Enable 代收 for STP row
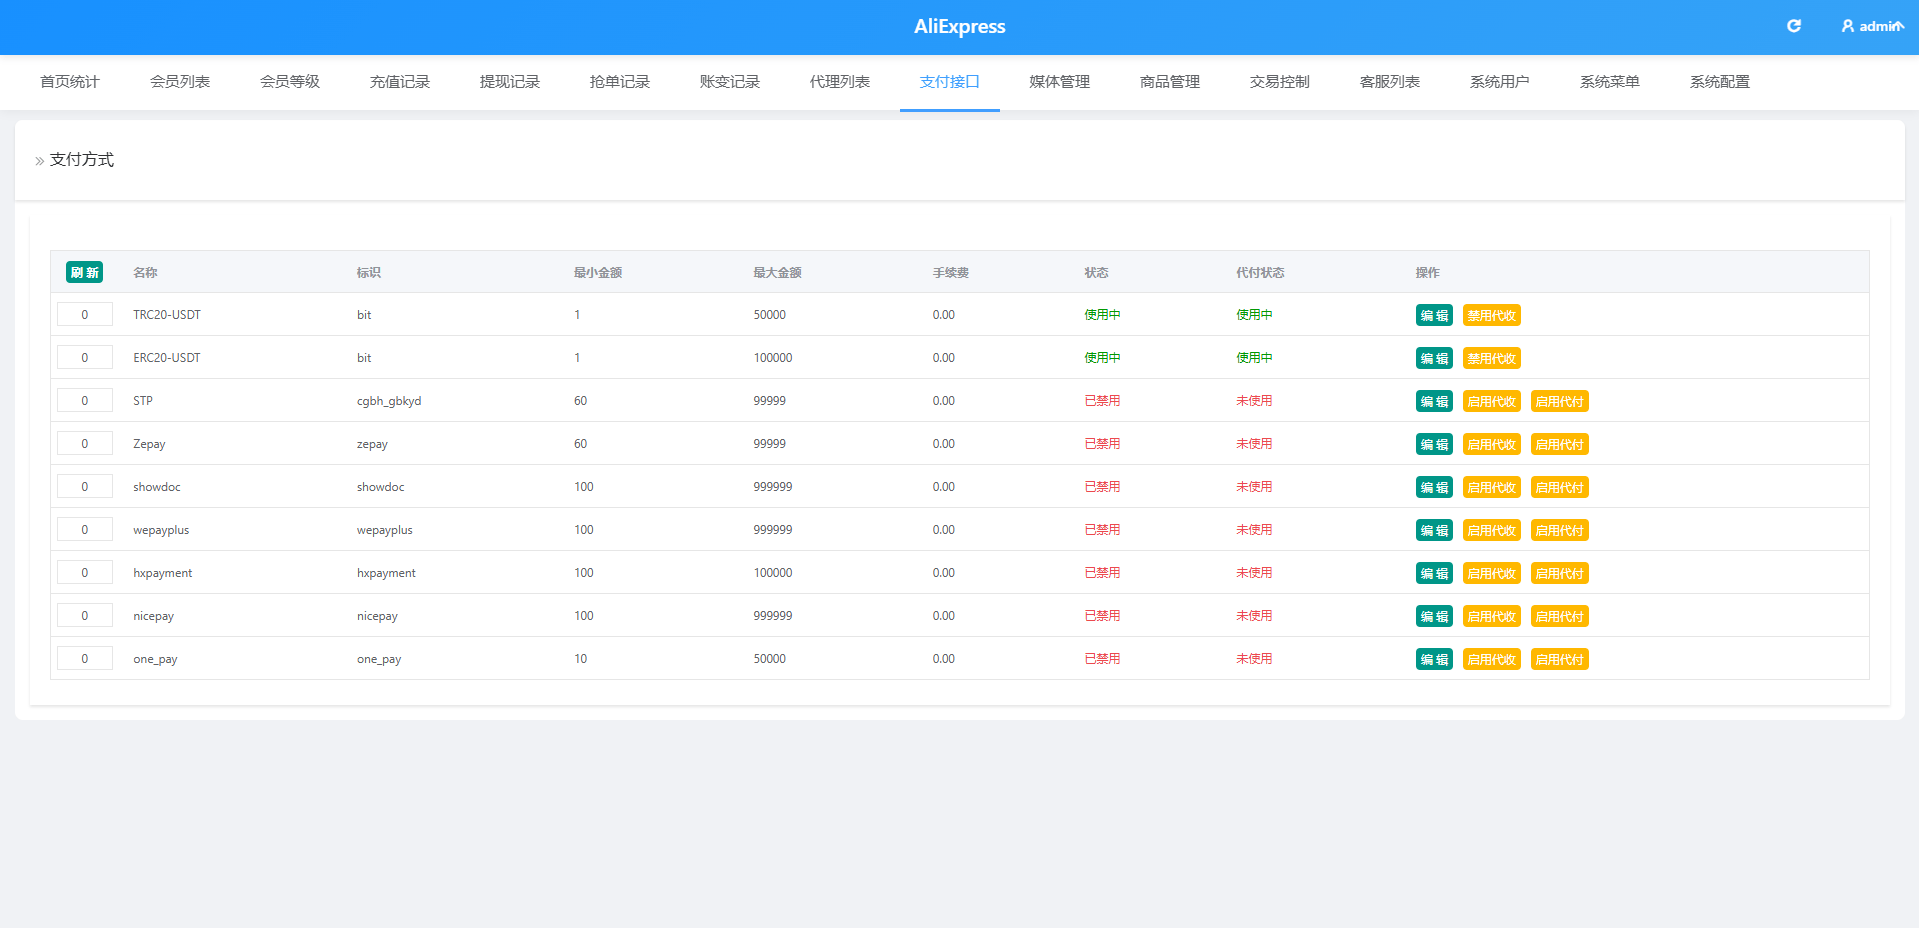The height and width of the screenshot is (928, 1919). 1491,401
